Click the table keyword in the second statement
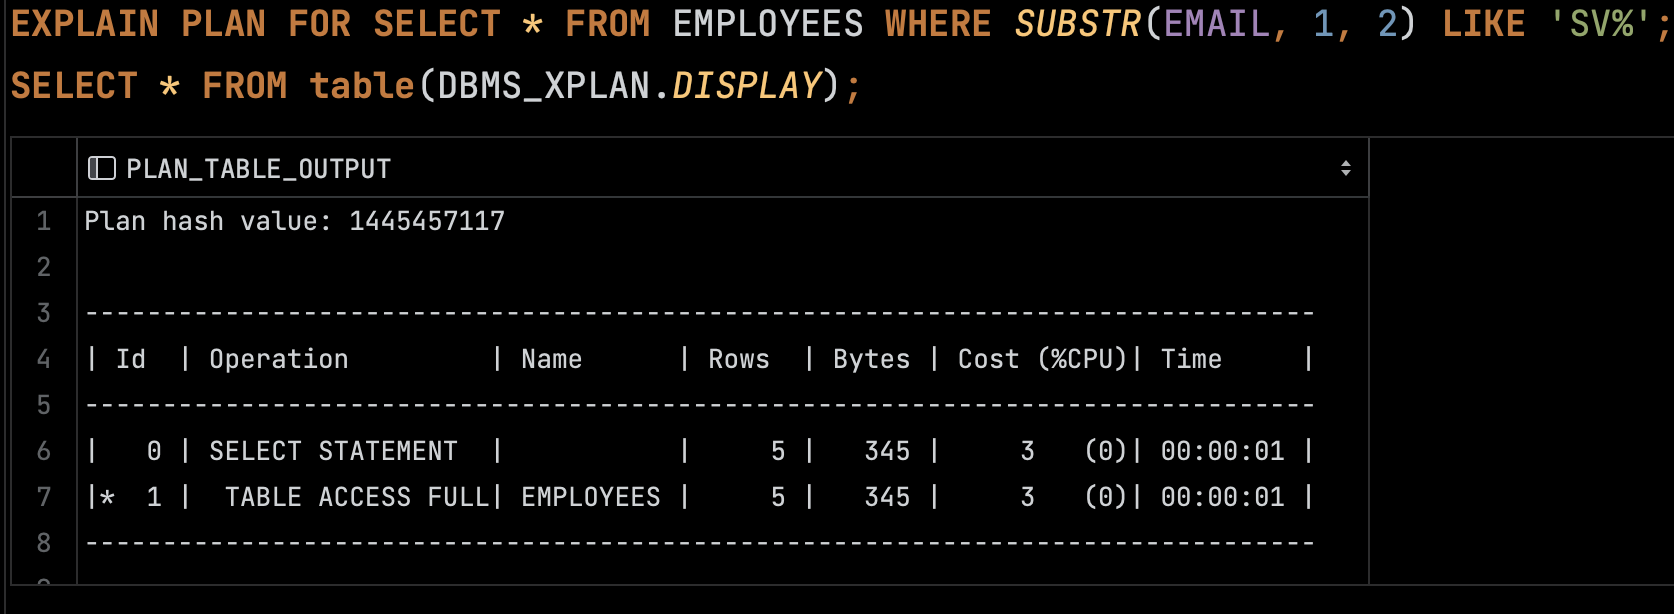The height and width of the screenshot is (614, 1674). (362, 86)
